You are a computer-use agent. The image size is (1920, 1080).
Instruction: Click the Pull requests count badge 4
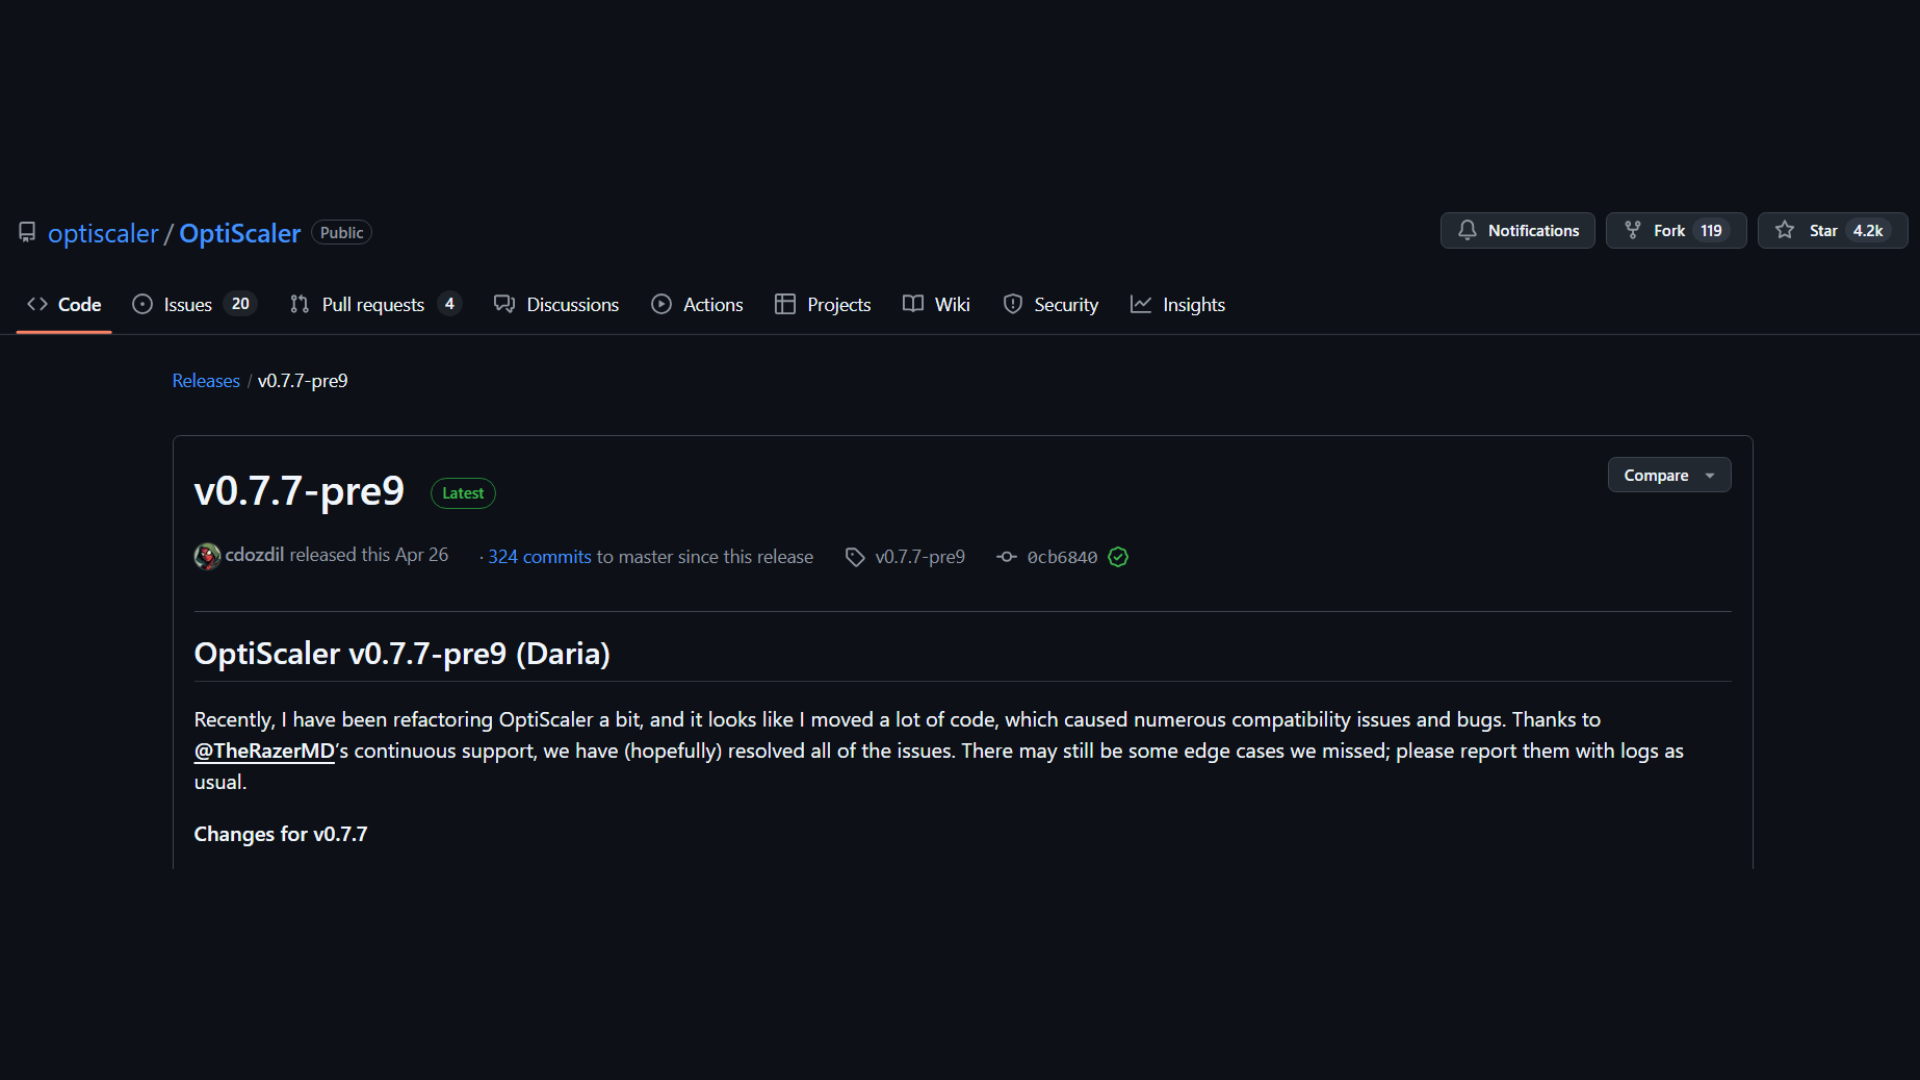tap(449, 304)
